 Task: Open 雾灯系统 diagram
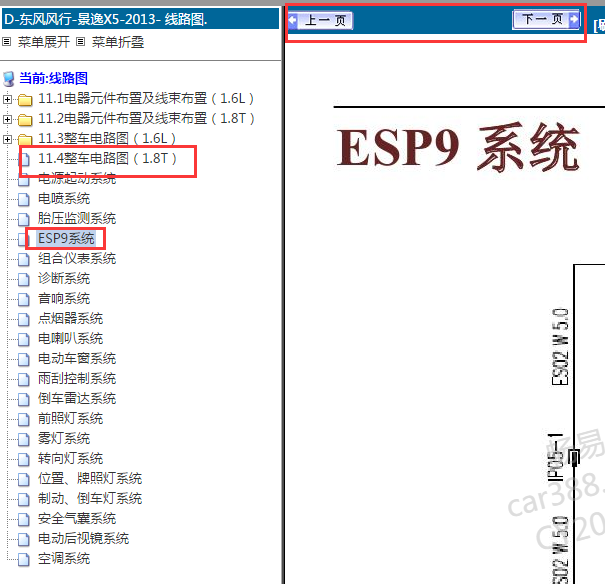pyautogui.click(x=64, y=439)
